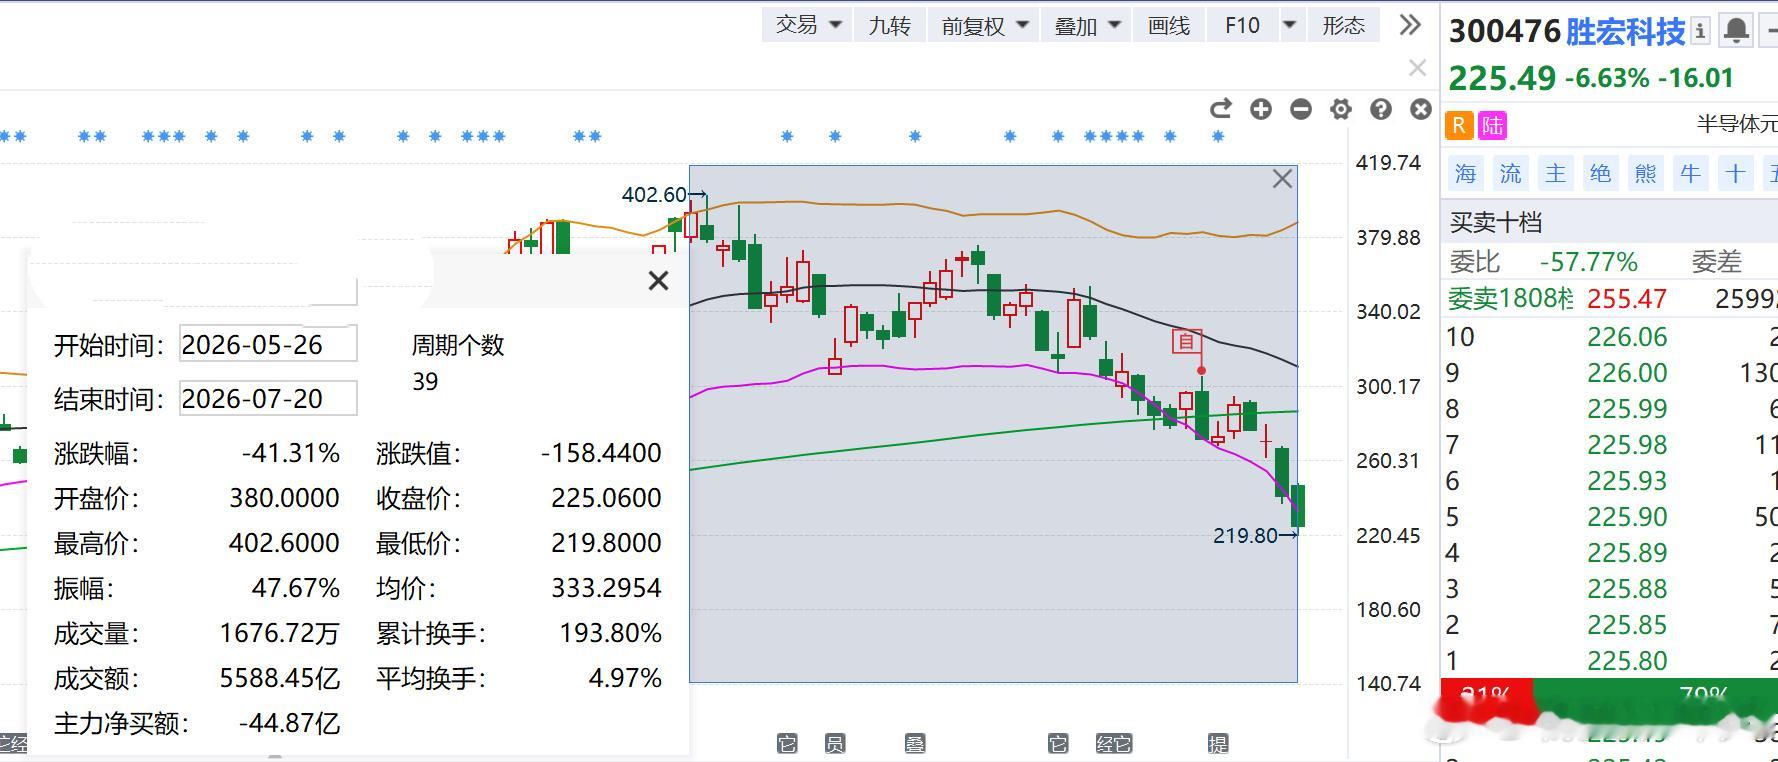The image size is (1778, 762).
Task: Open the 形态 toolbar item
Action: tap(1343, 25)
